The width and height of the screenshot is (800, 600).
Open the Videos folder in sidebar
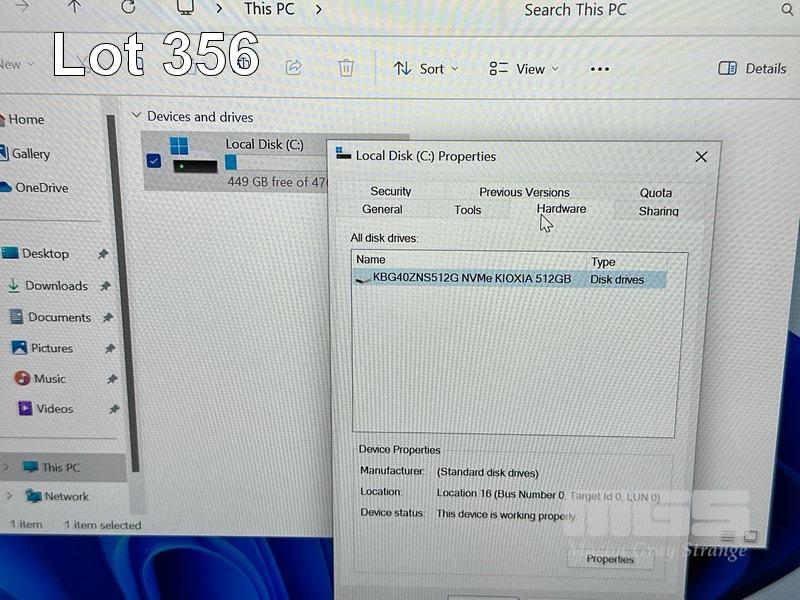(x=54, y=409)
